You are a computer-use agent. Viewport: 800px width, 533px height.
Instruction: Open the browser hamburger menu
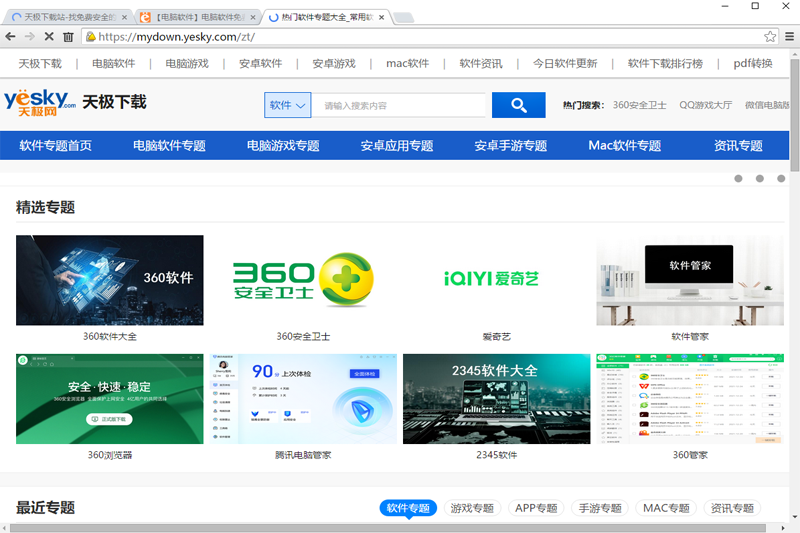pos(789,37)
